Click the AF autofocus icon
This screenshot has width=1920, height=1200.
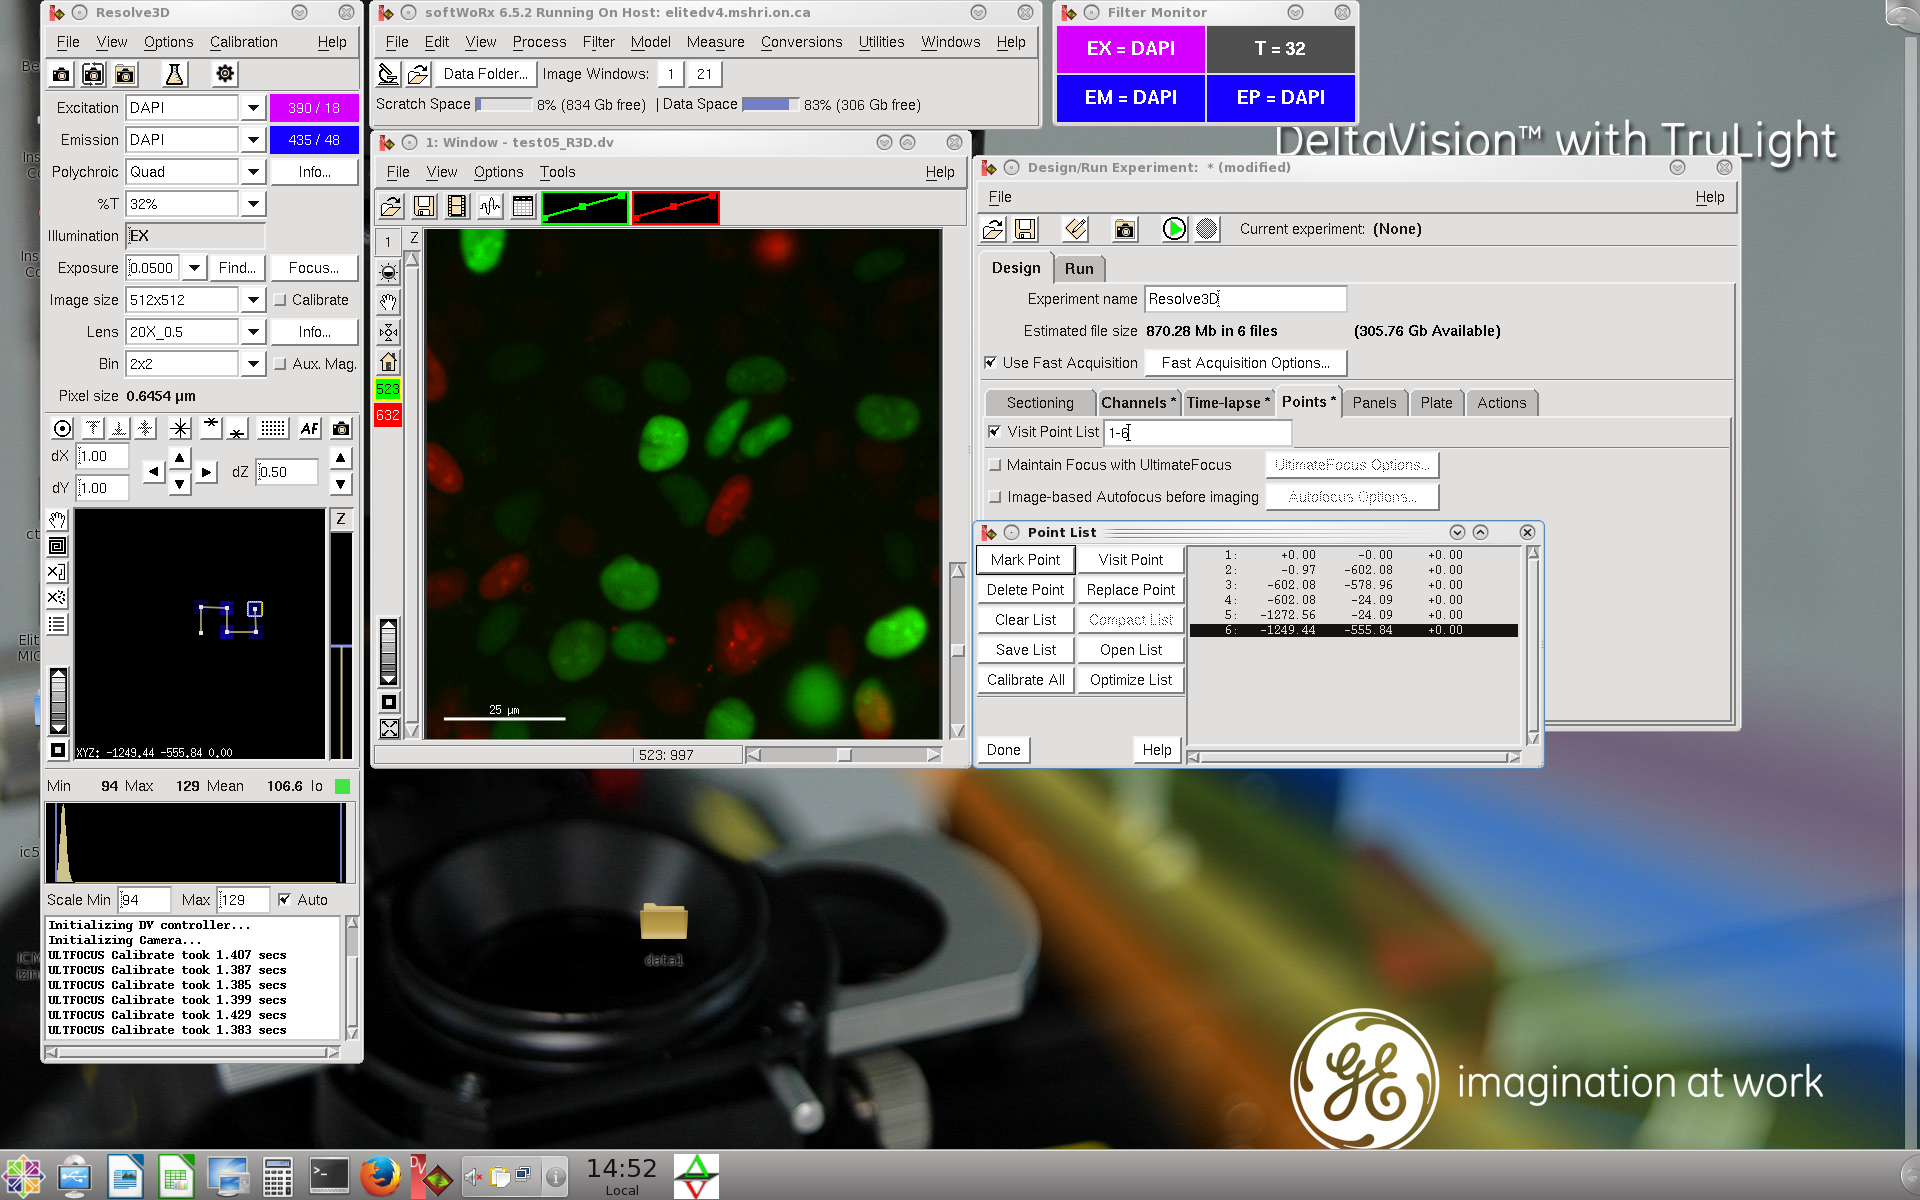tap(309, 428)
